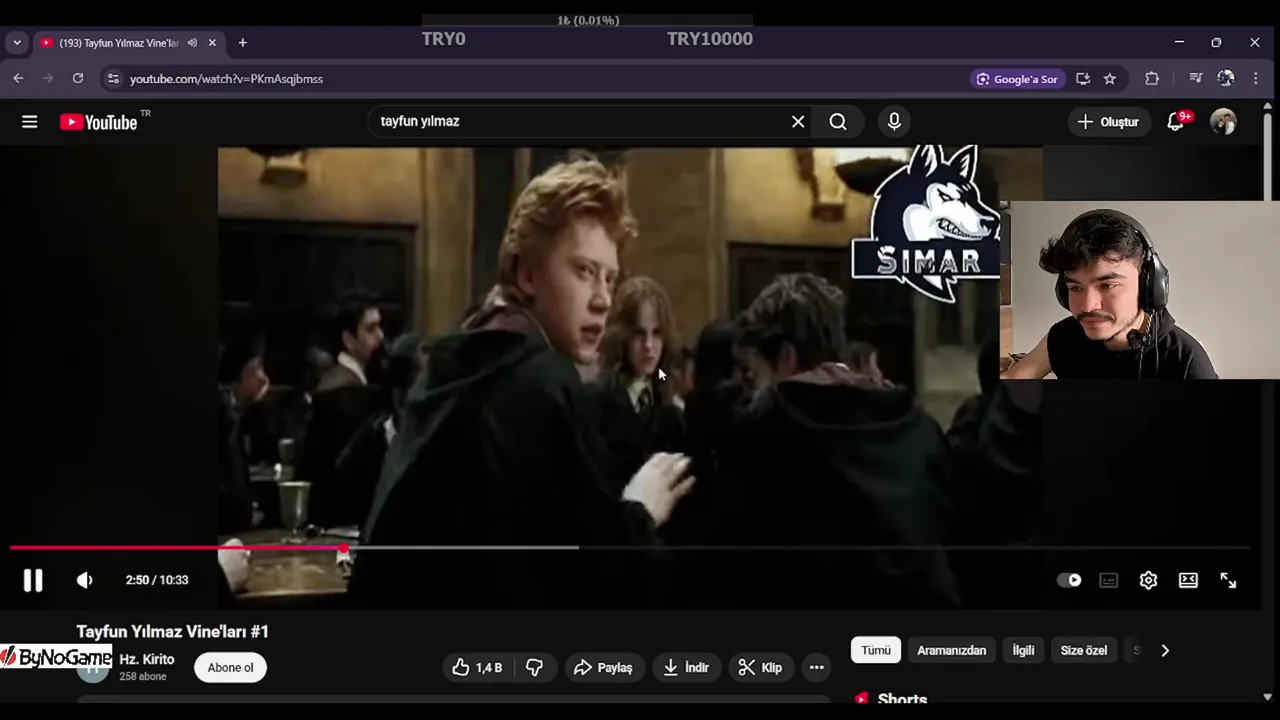
Task: Mute the video volume
Action: 85,580
